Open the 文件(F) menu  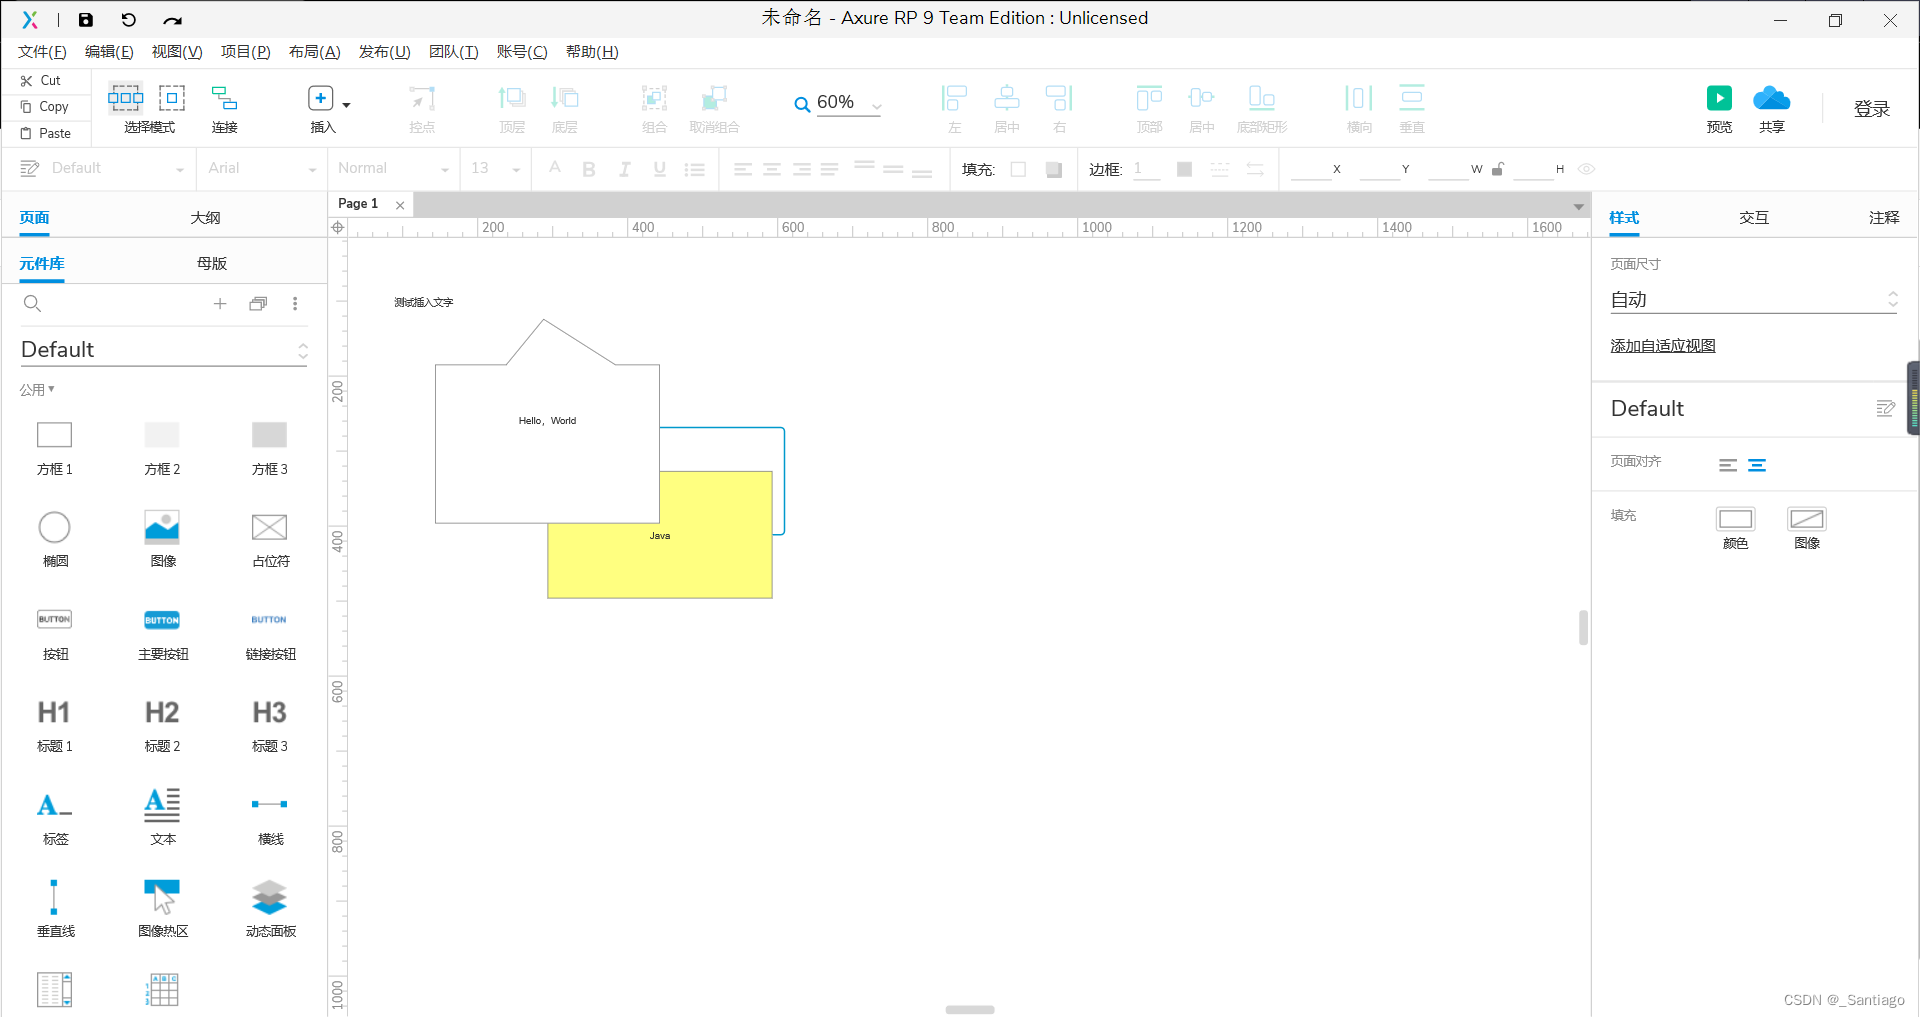tap(42, 52)
